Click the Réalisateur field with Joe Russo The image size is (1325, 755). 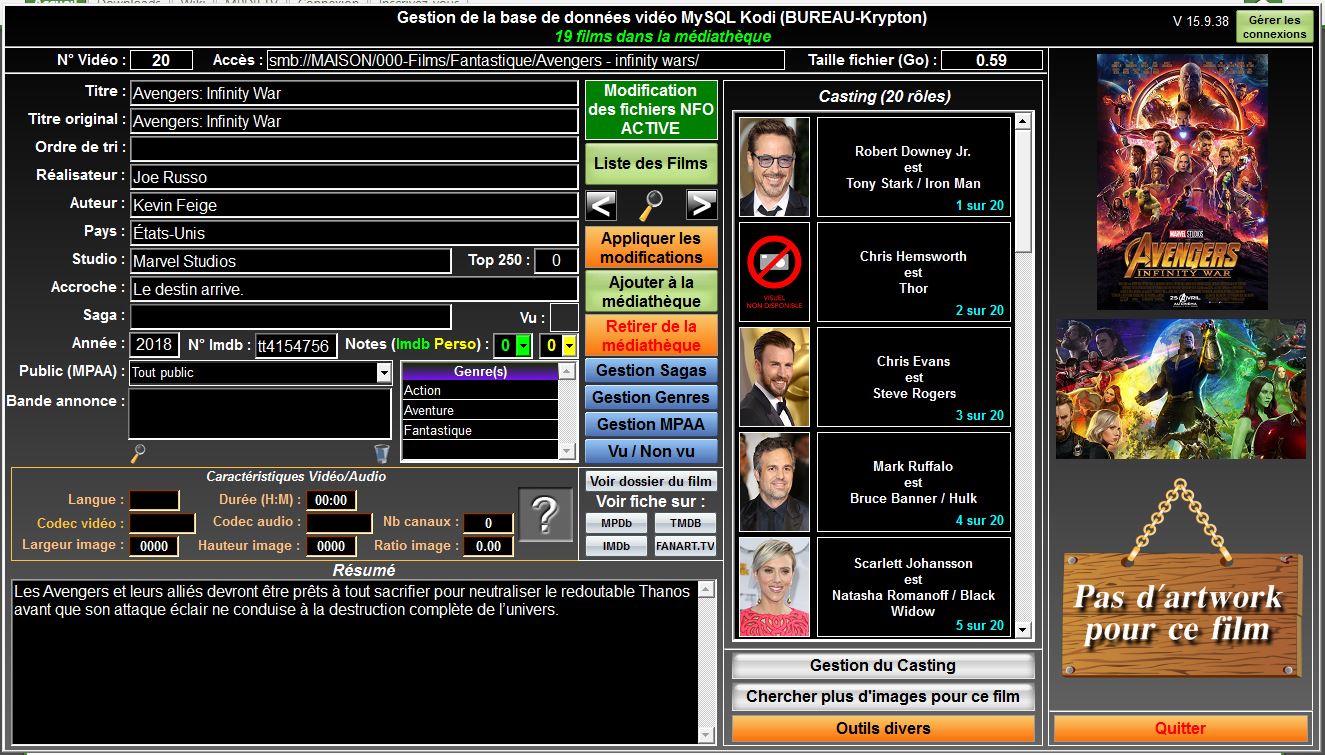[x=354, y=177]
